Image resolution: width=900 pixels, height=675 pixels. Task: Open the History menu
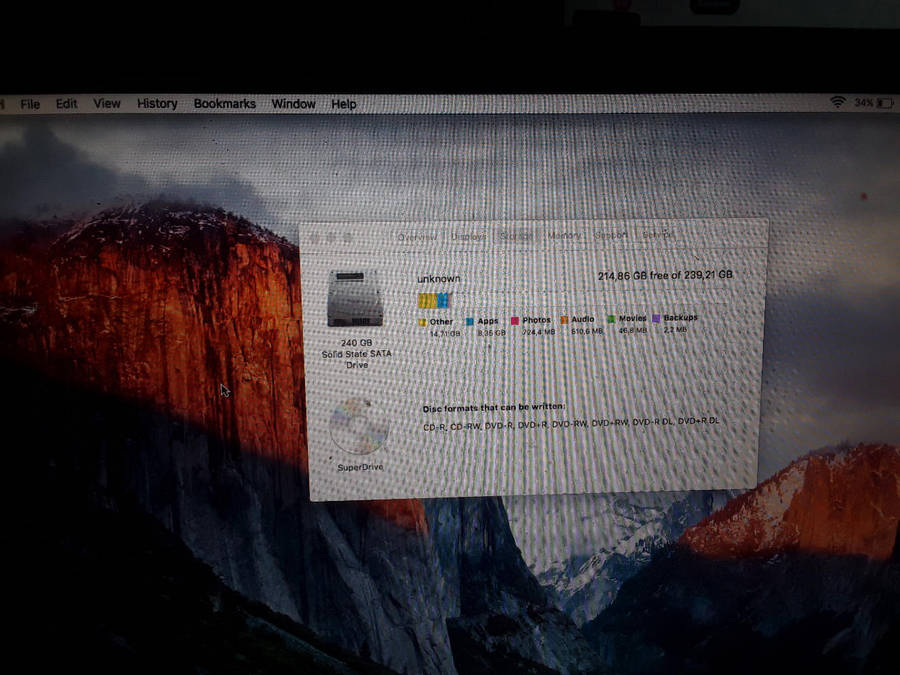(x=157, y=104)
